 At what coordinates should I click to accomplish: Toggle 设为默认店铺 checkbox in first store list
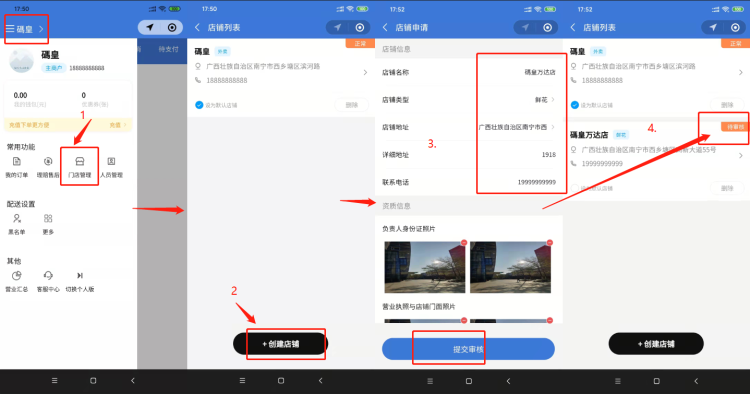click(199, 105)
